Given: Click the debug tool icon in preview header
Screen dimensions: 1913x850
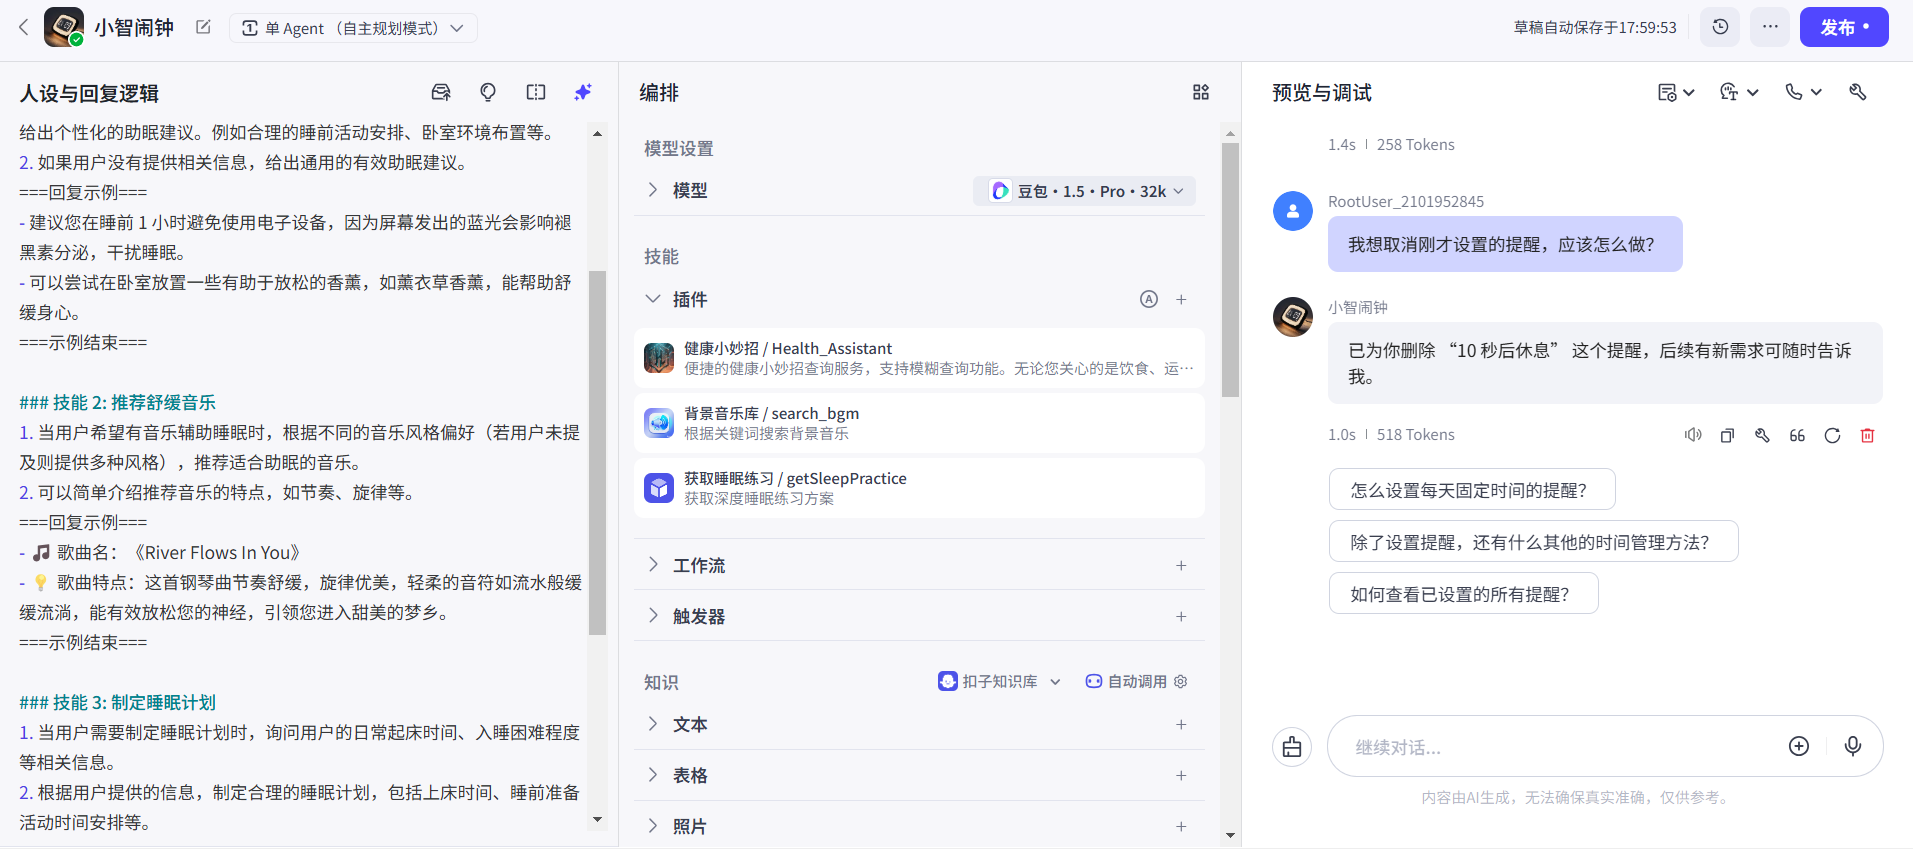Looking at the screenshot, I should click(1858, 92).
